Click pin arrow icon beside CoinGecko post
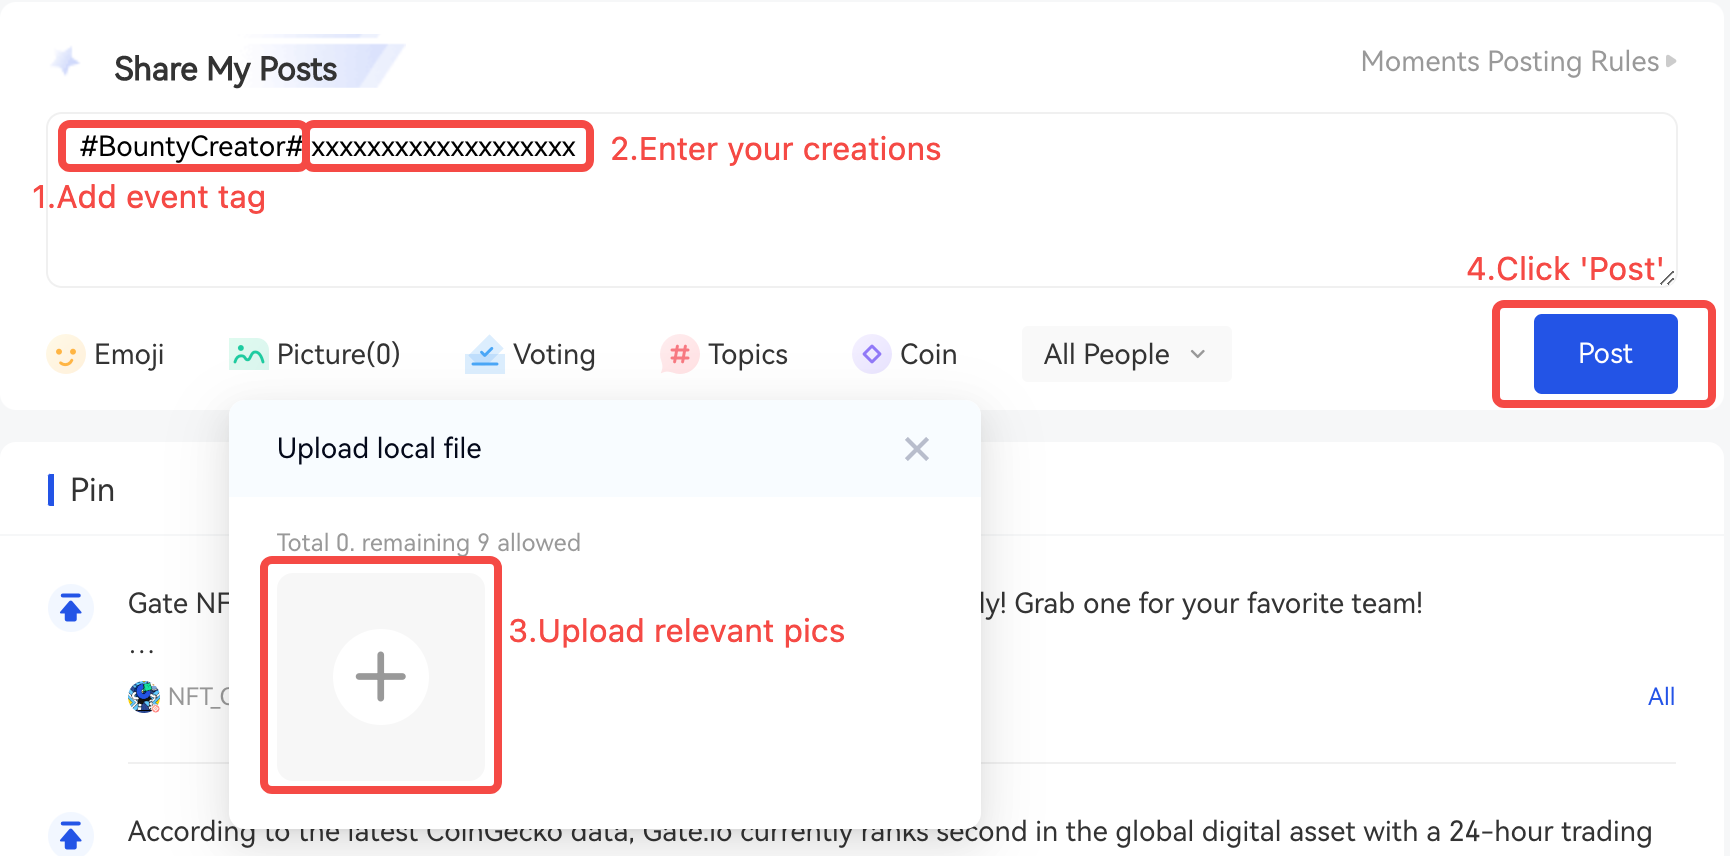This screenshot has height=856, width=1730. 71,834
